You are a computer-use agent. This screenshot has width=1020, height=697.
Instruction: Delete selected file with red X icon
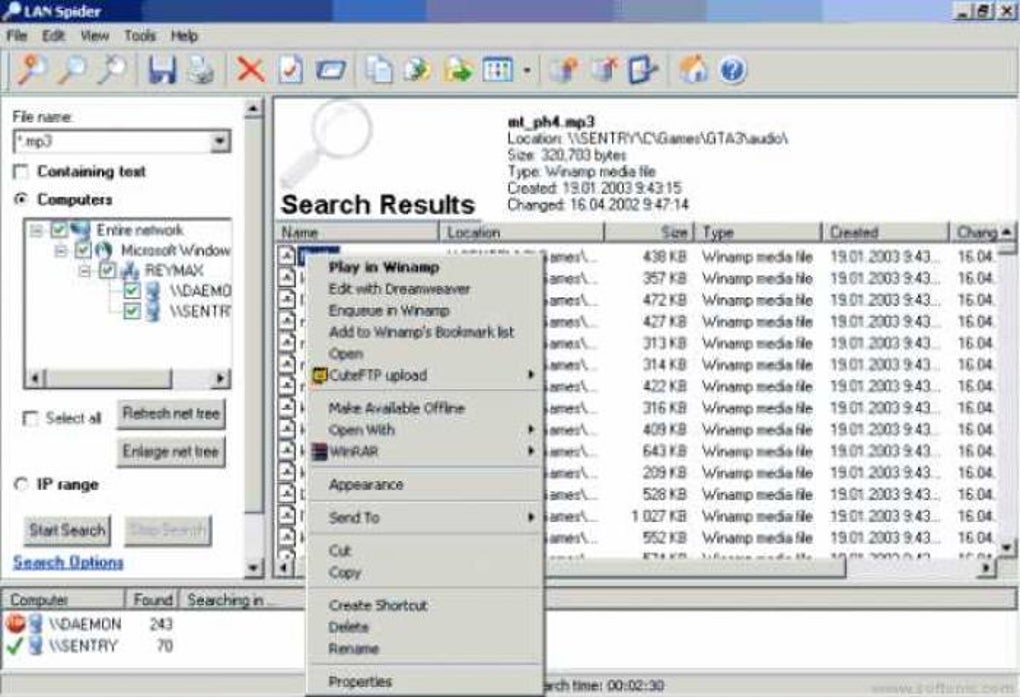(x=250, y=70)
